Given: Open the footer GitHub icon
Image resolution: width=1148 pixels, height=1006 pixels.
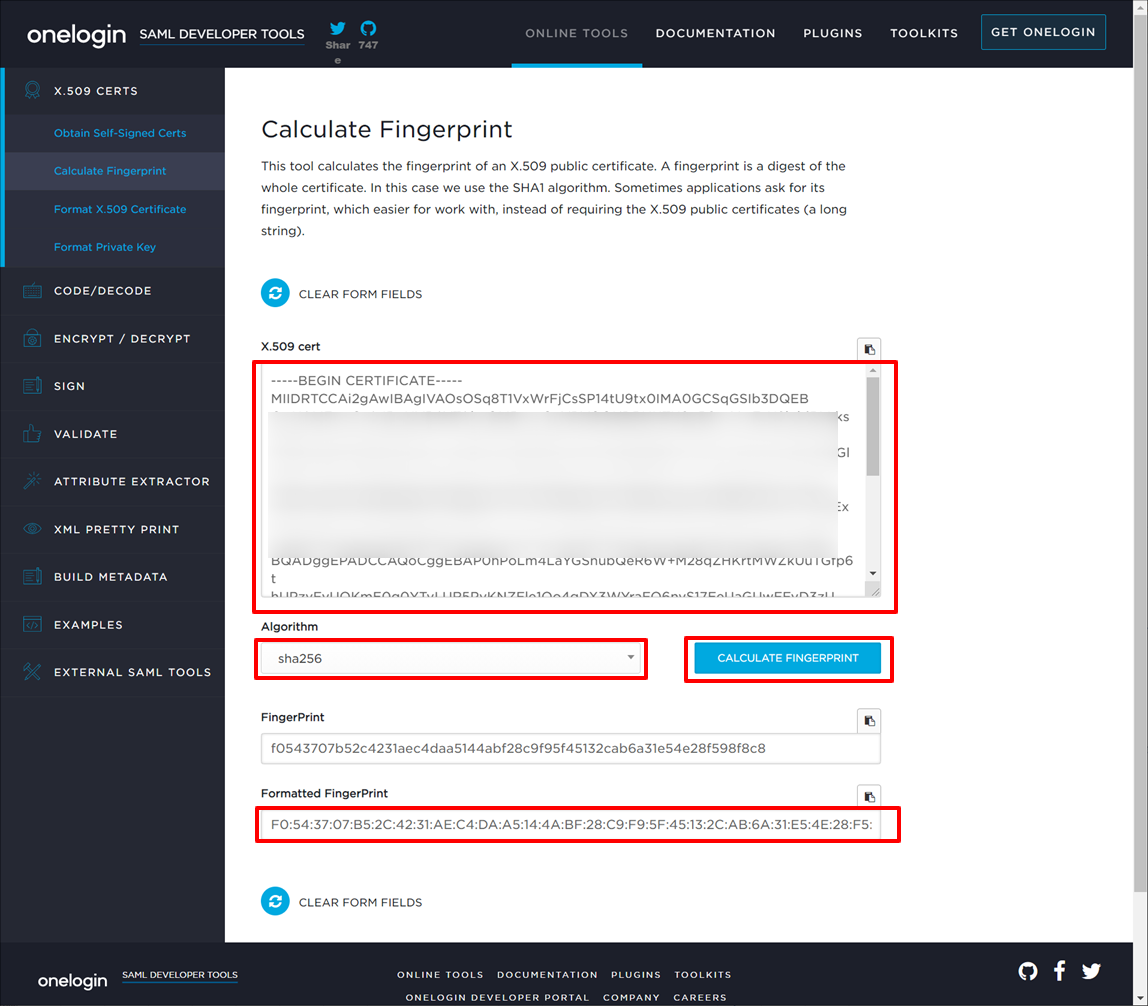Looking at the screenshot, I should point(1028,971).
